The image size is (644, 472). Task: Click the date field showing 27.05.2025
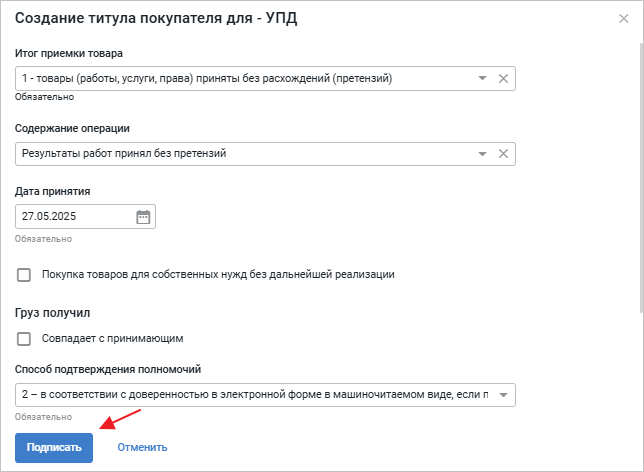point(72,216)
